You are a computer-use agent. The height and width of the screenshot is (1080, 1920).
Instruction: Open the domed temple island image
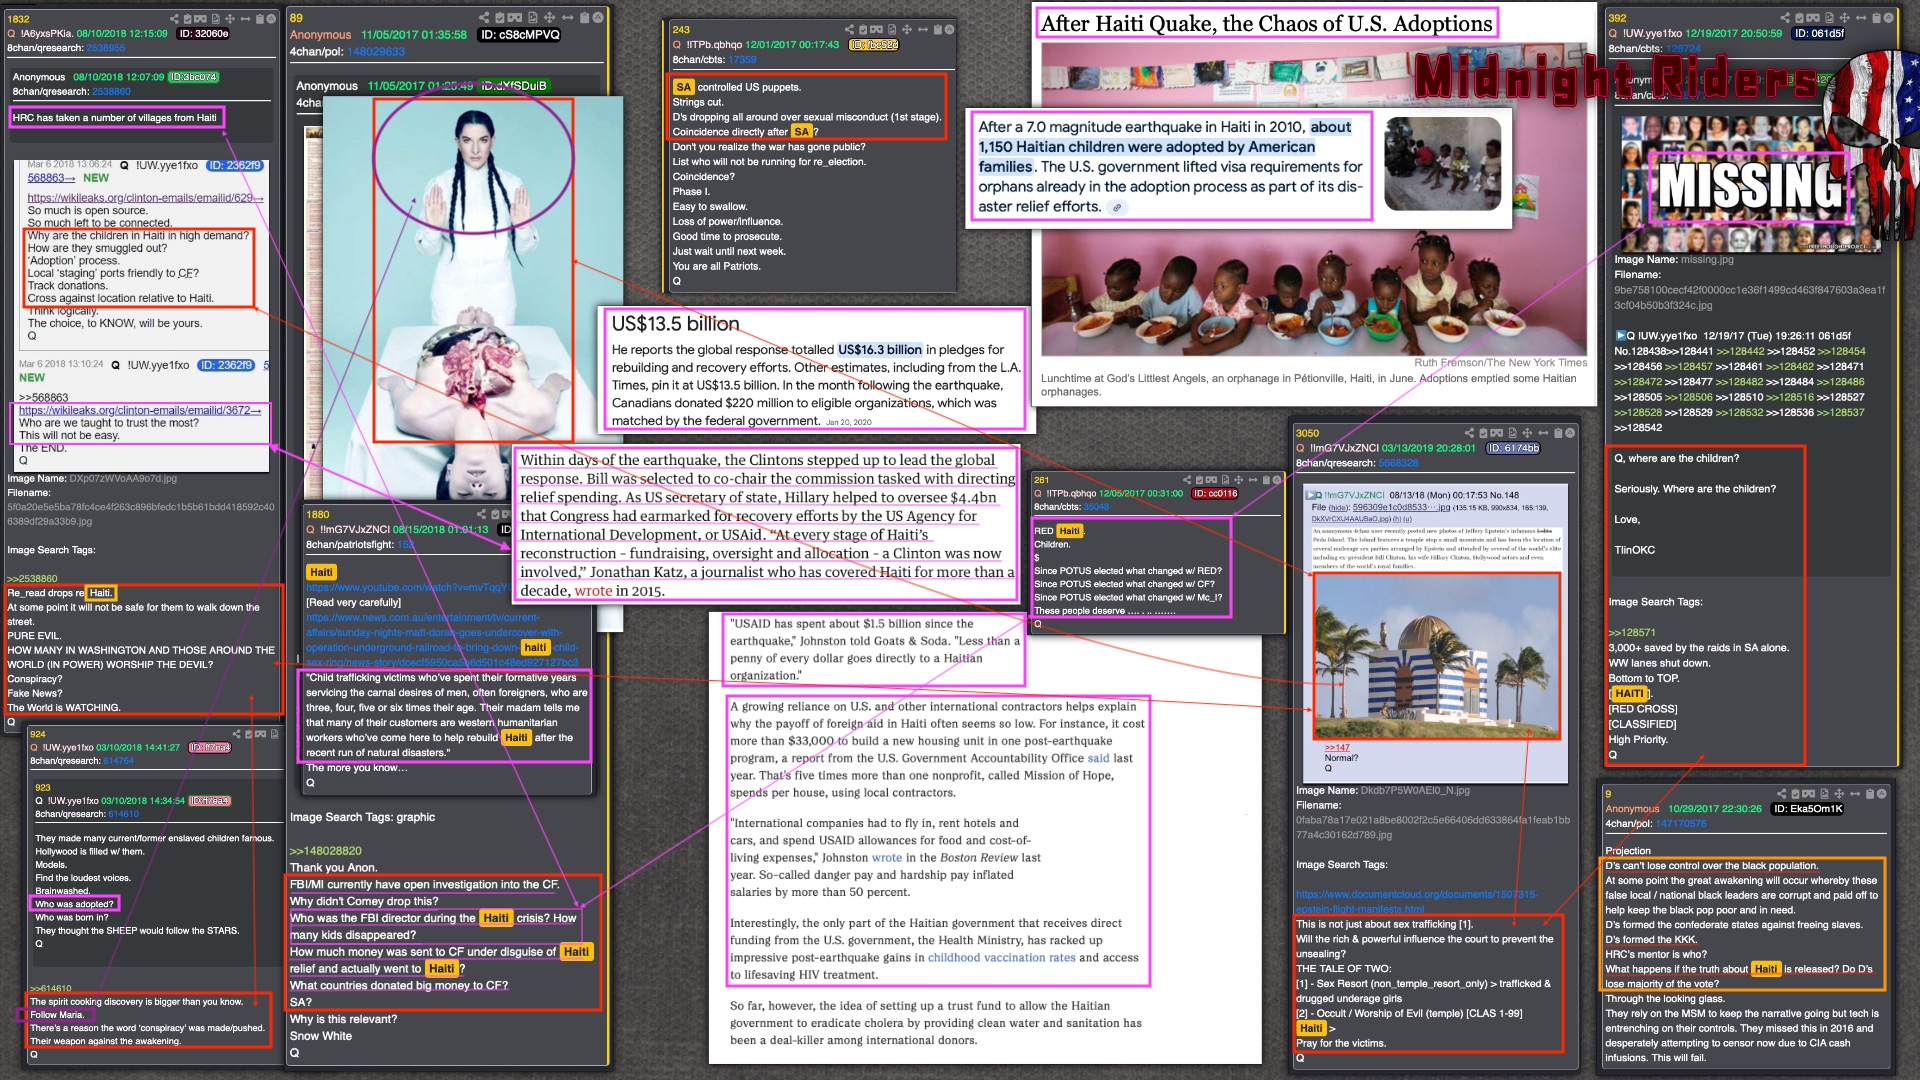1436,655
